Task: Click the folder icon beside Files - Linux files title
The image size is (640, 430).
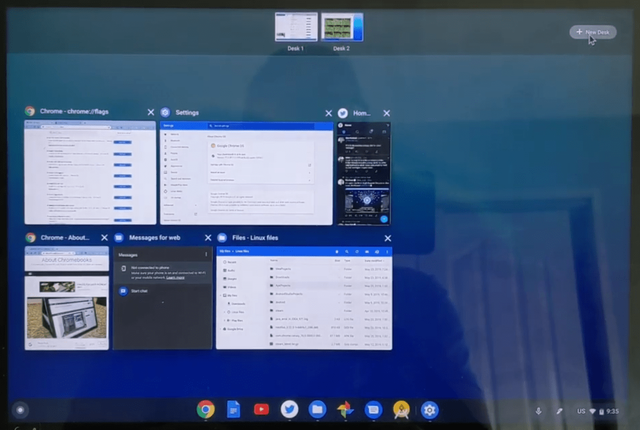Action: tap(222, 237)
